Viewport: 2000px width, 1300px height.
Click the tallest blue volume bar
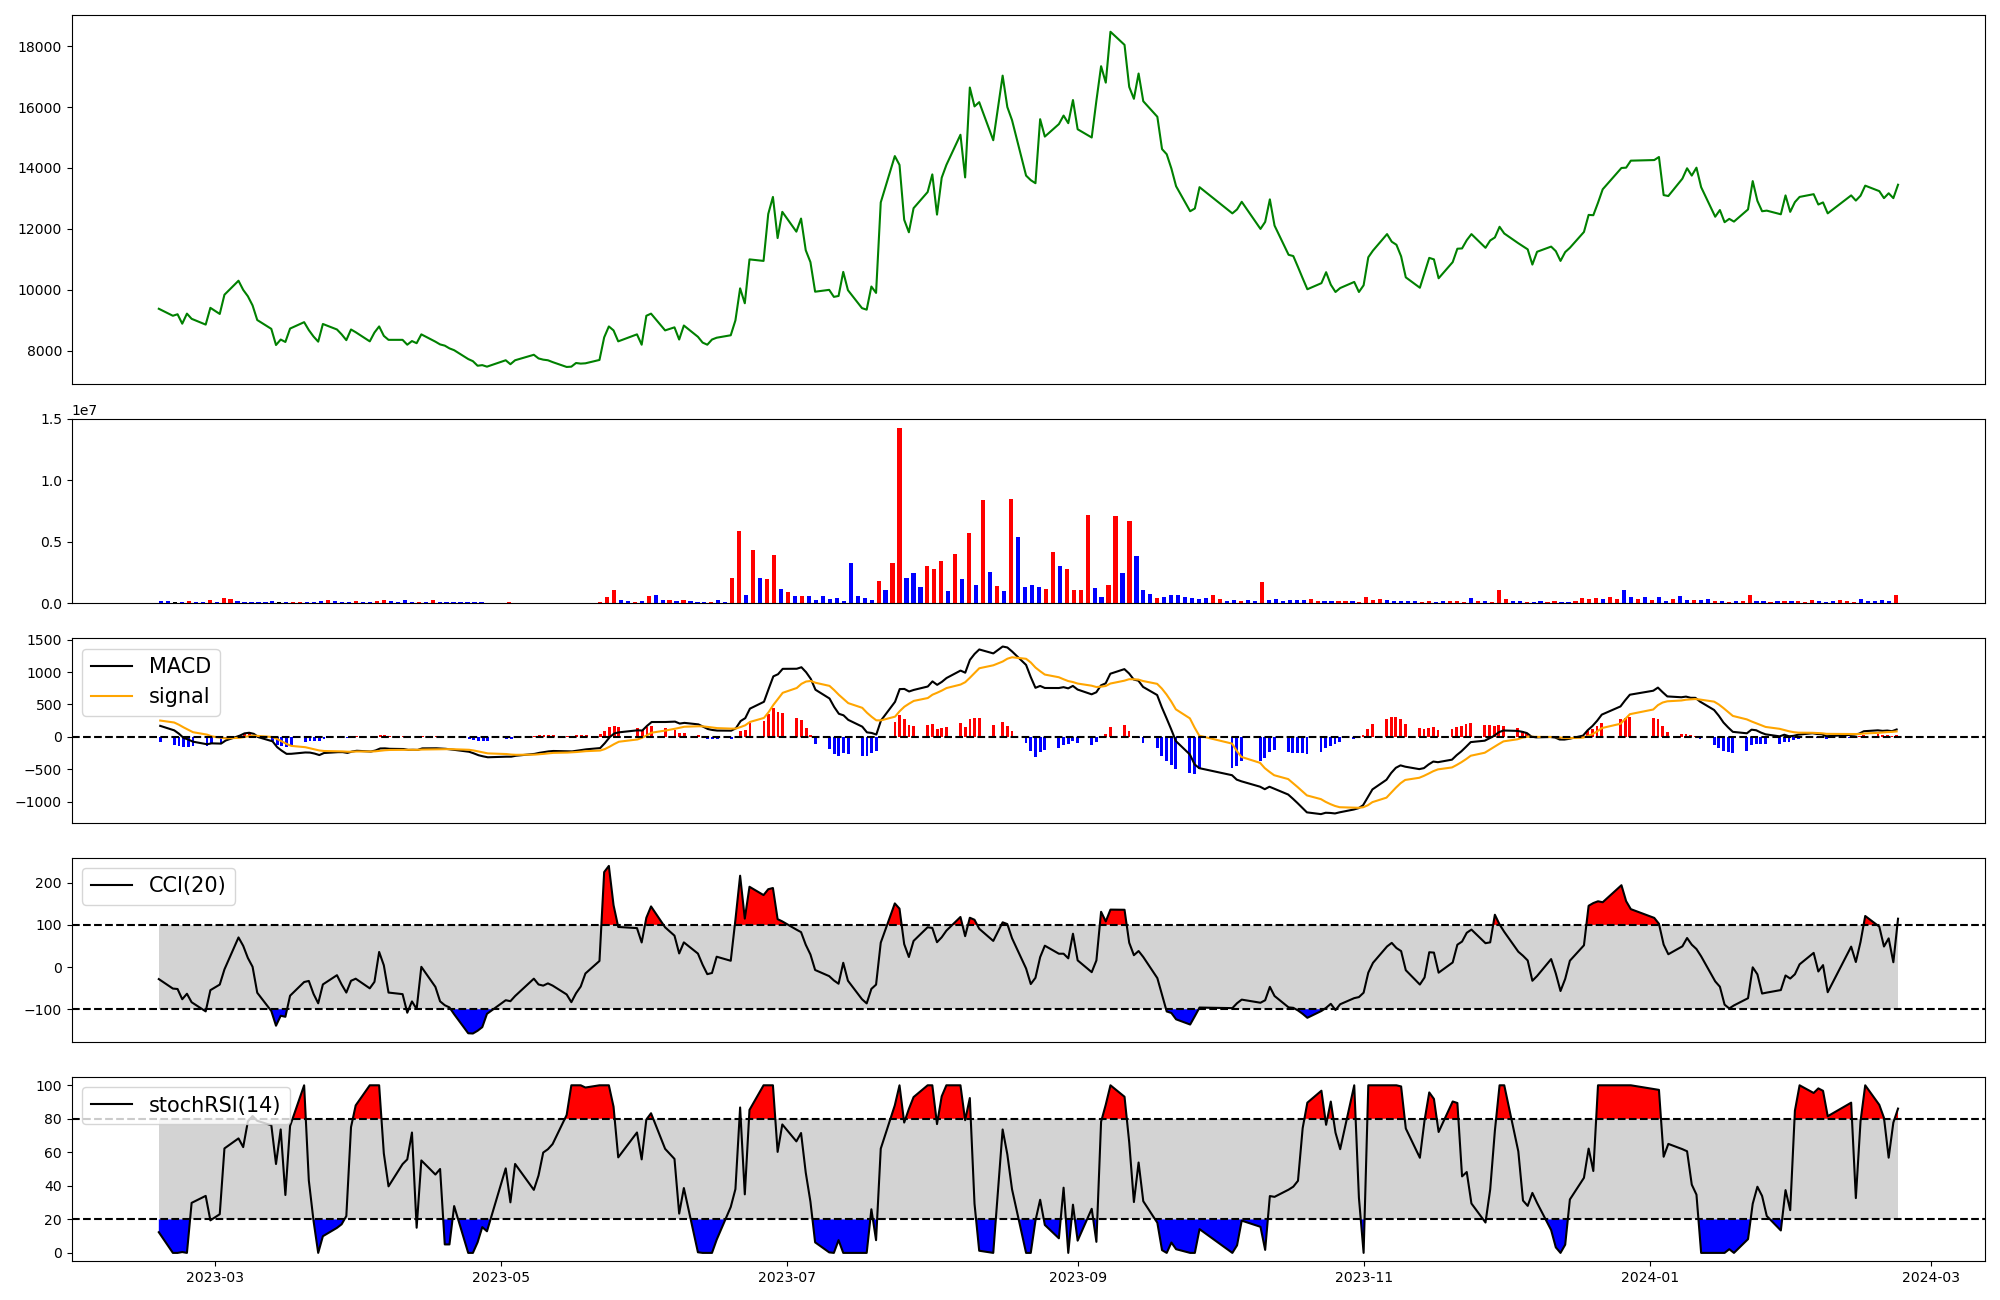[x=1018, y=570]
